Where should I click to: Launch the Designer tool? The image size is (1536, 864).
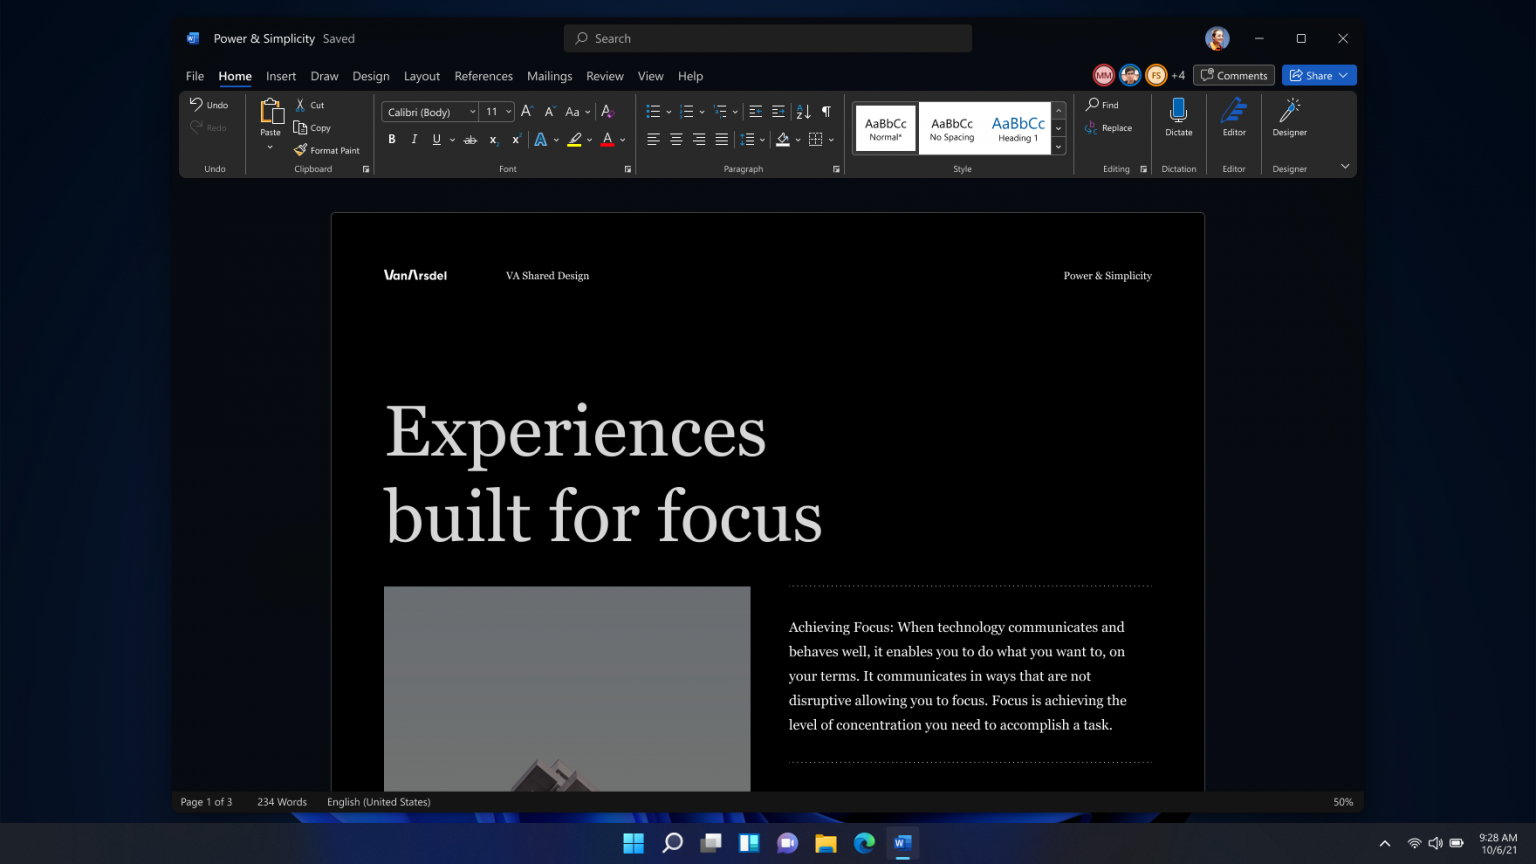[1288, 118]
